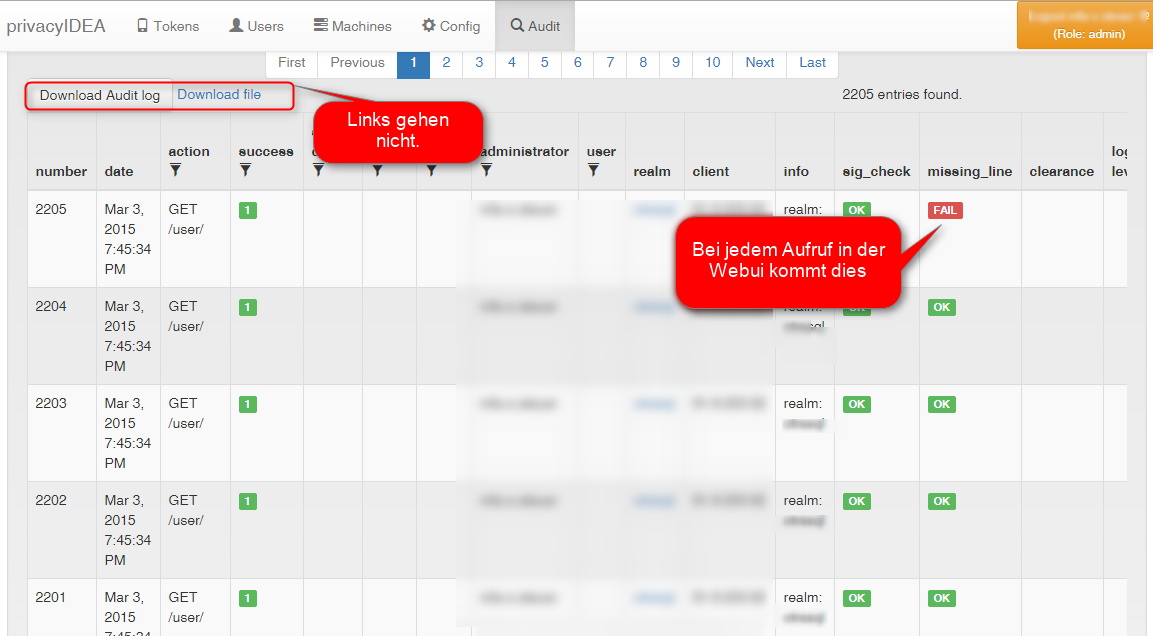Filter by administrator column

[487, 170]
